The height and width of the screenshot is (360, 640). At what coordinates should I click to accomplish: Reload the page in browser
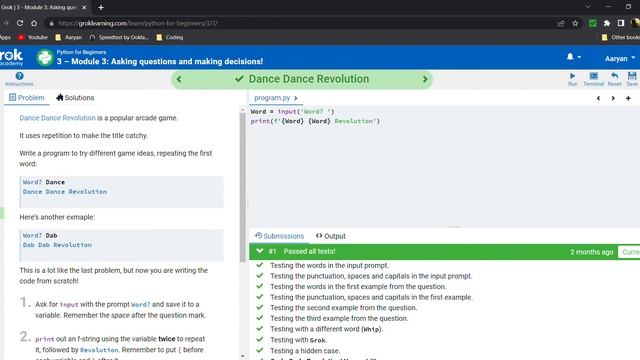pos(20,23)
